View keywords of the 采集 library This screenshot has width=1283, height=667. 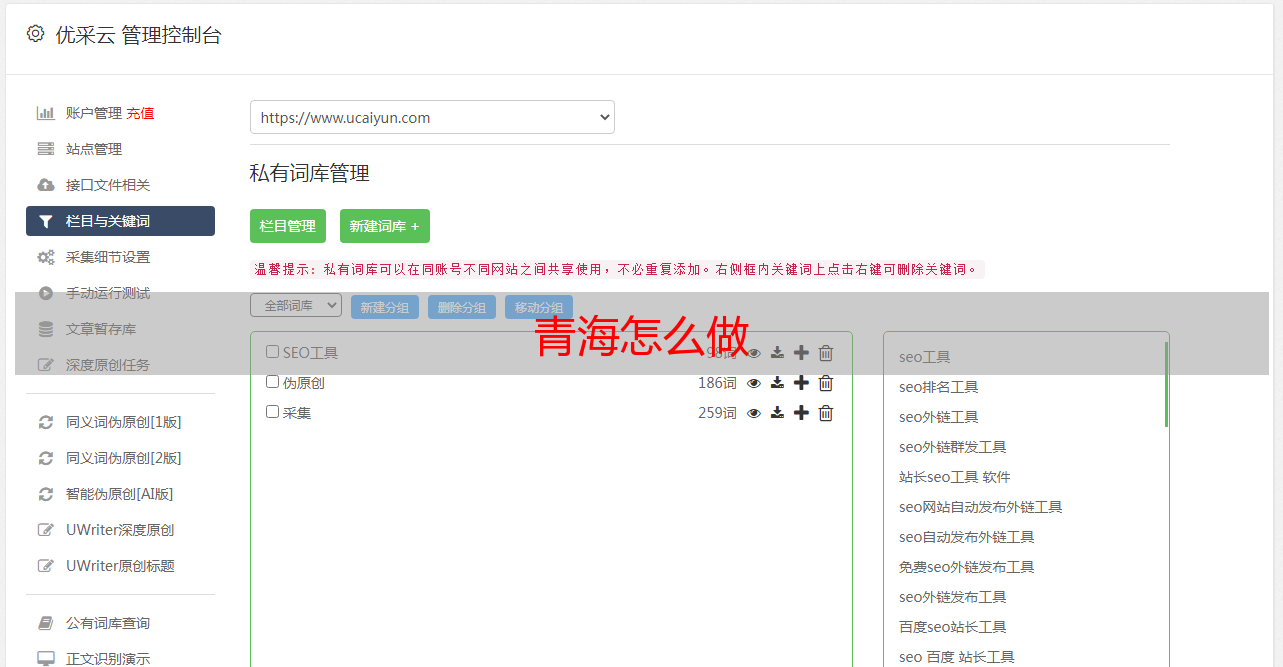coord(754,413)
